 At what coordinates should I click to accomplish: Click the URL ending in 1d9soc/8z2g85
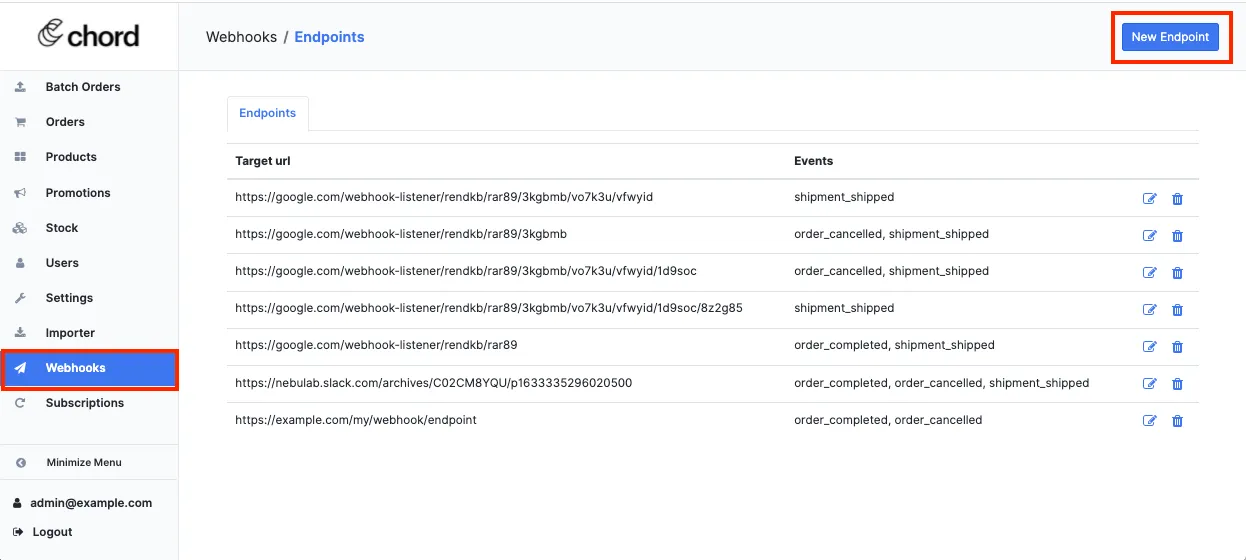489,308
